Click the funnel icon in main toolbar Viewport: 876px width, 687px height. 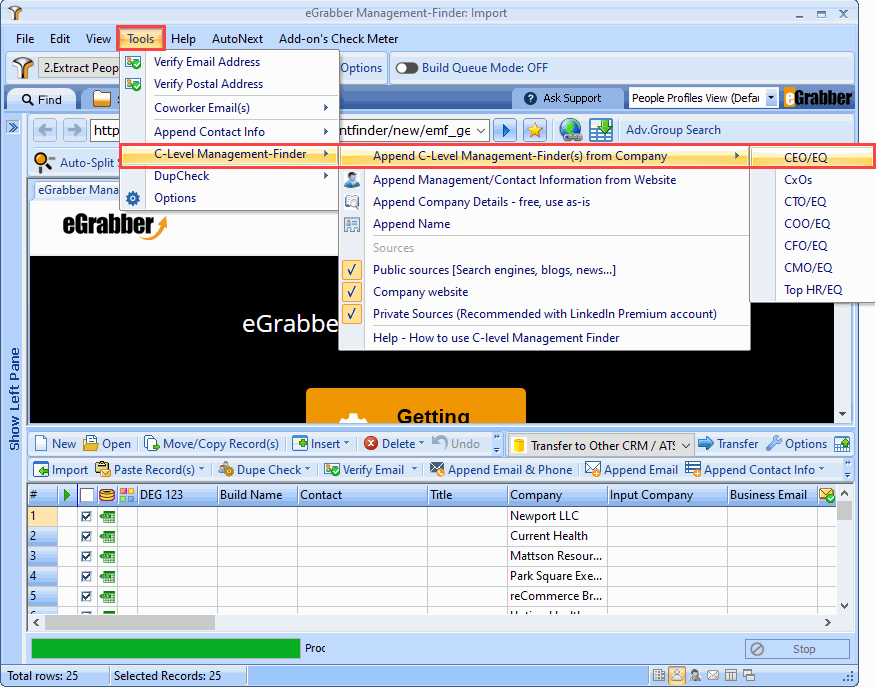(23, 68)
